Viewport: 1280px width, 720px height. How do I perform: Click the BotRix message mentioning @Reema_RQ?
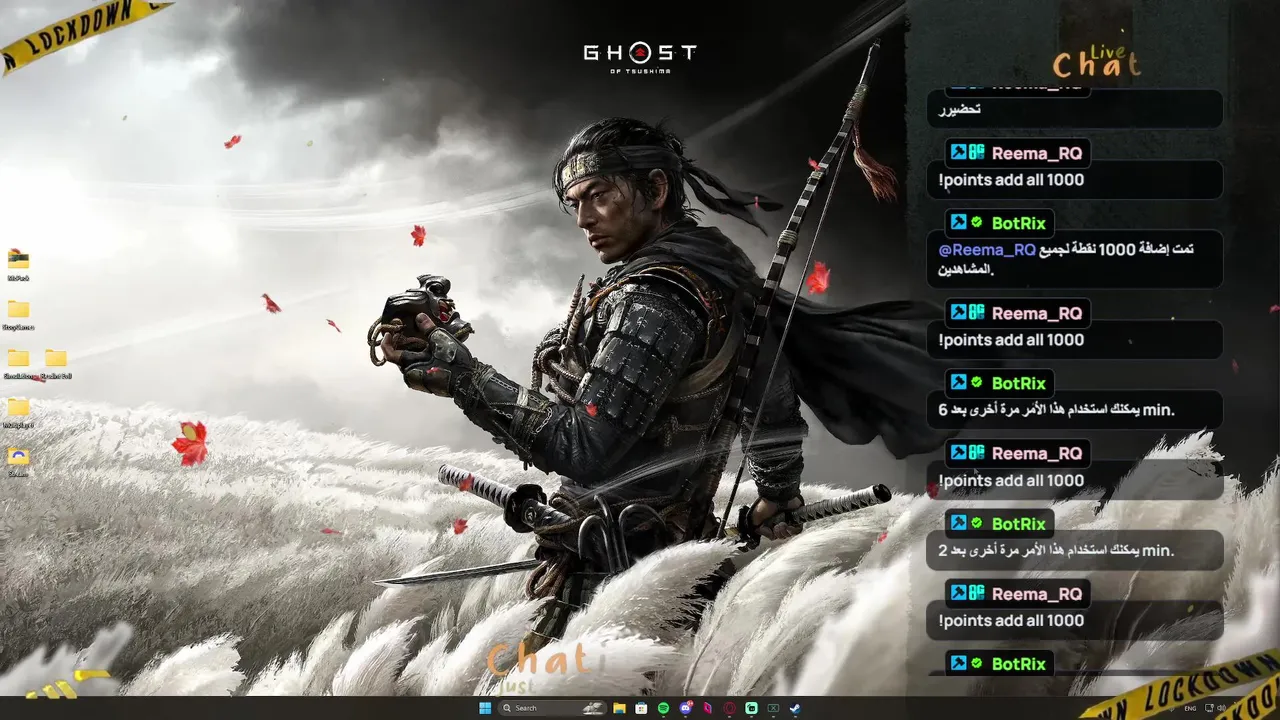1075,259
